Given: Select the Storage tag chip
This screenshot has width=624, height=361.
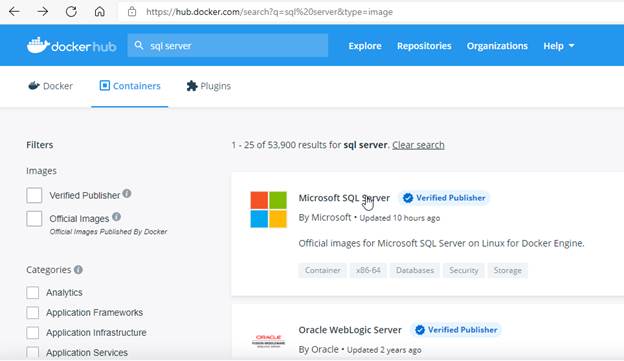Looking at the screenshot, I should (507, 270).
